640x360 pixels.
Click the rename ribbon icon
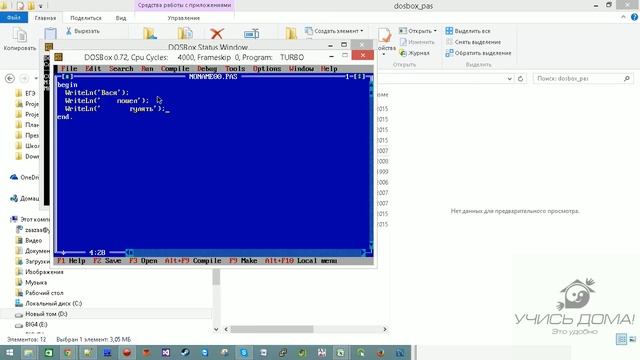(251, 33)
